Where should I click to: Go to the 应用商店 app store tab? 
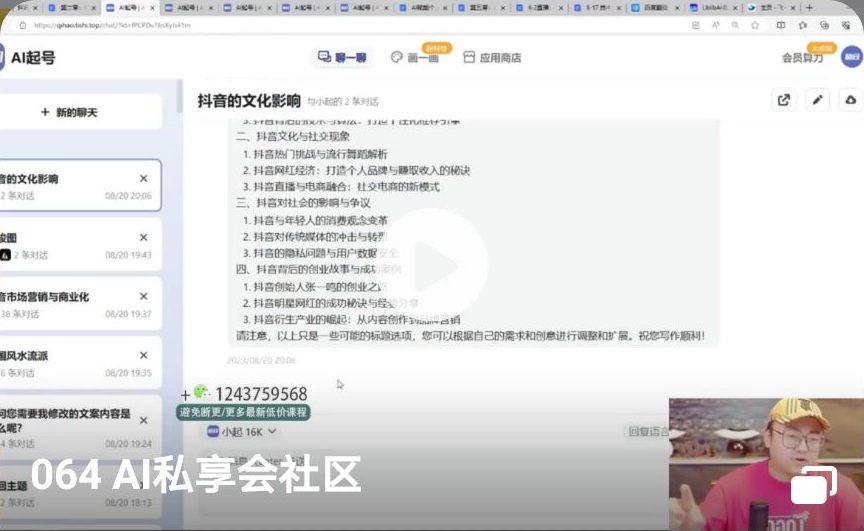pos(492,58)
